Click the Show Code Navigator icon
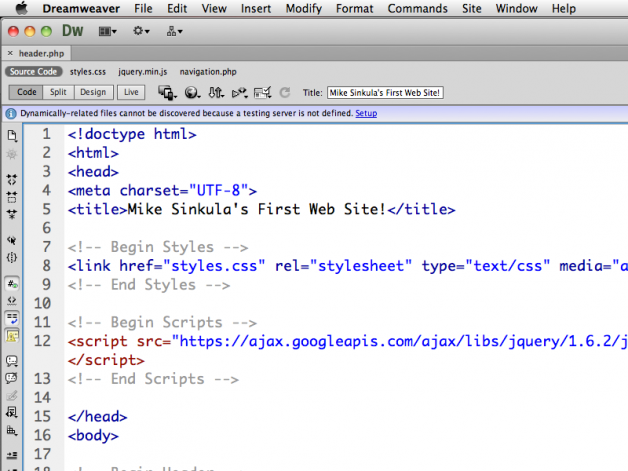Image resolution: width=628 pixels, height=471 pixels. click(x=12, y=155)
